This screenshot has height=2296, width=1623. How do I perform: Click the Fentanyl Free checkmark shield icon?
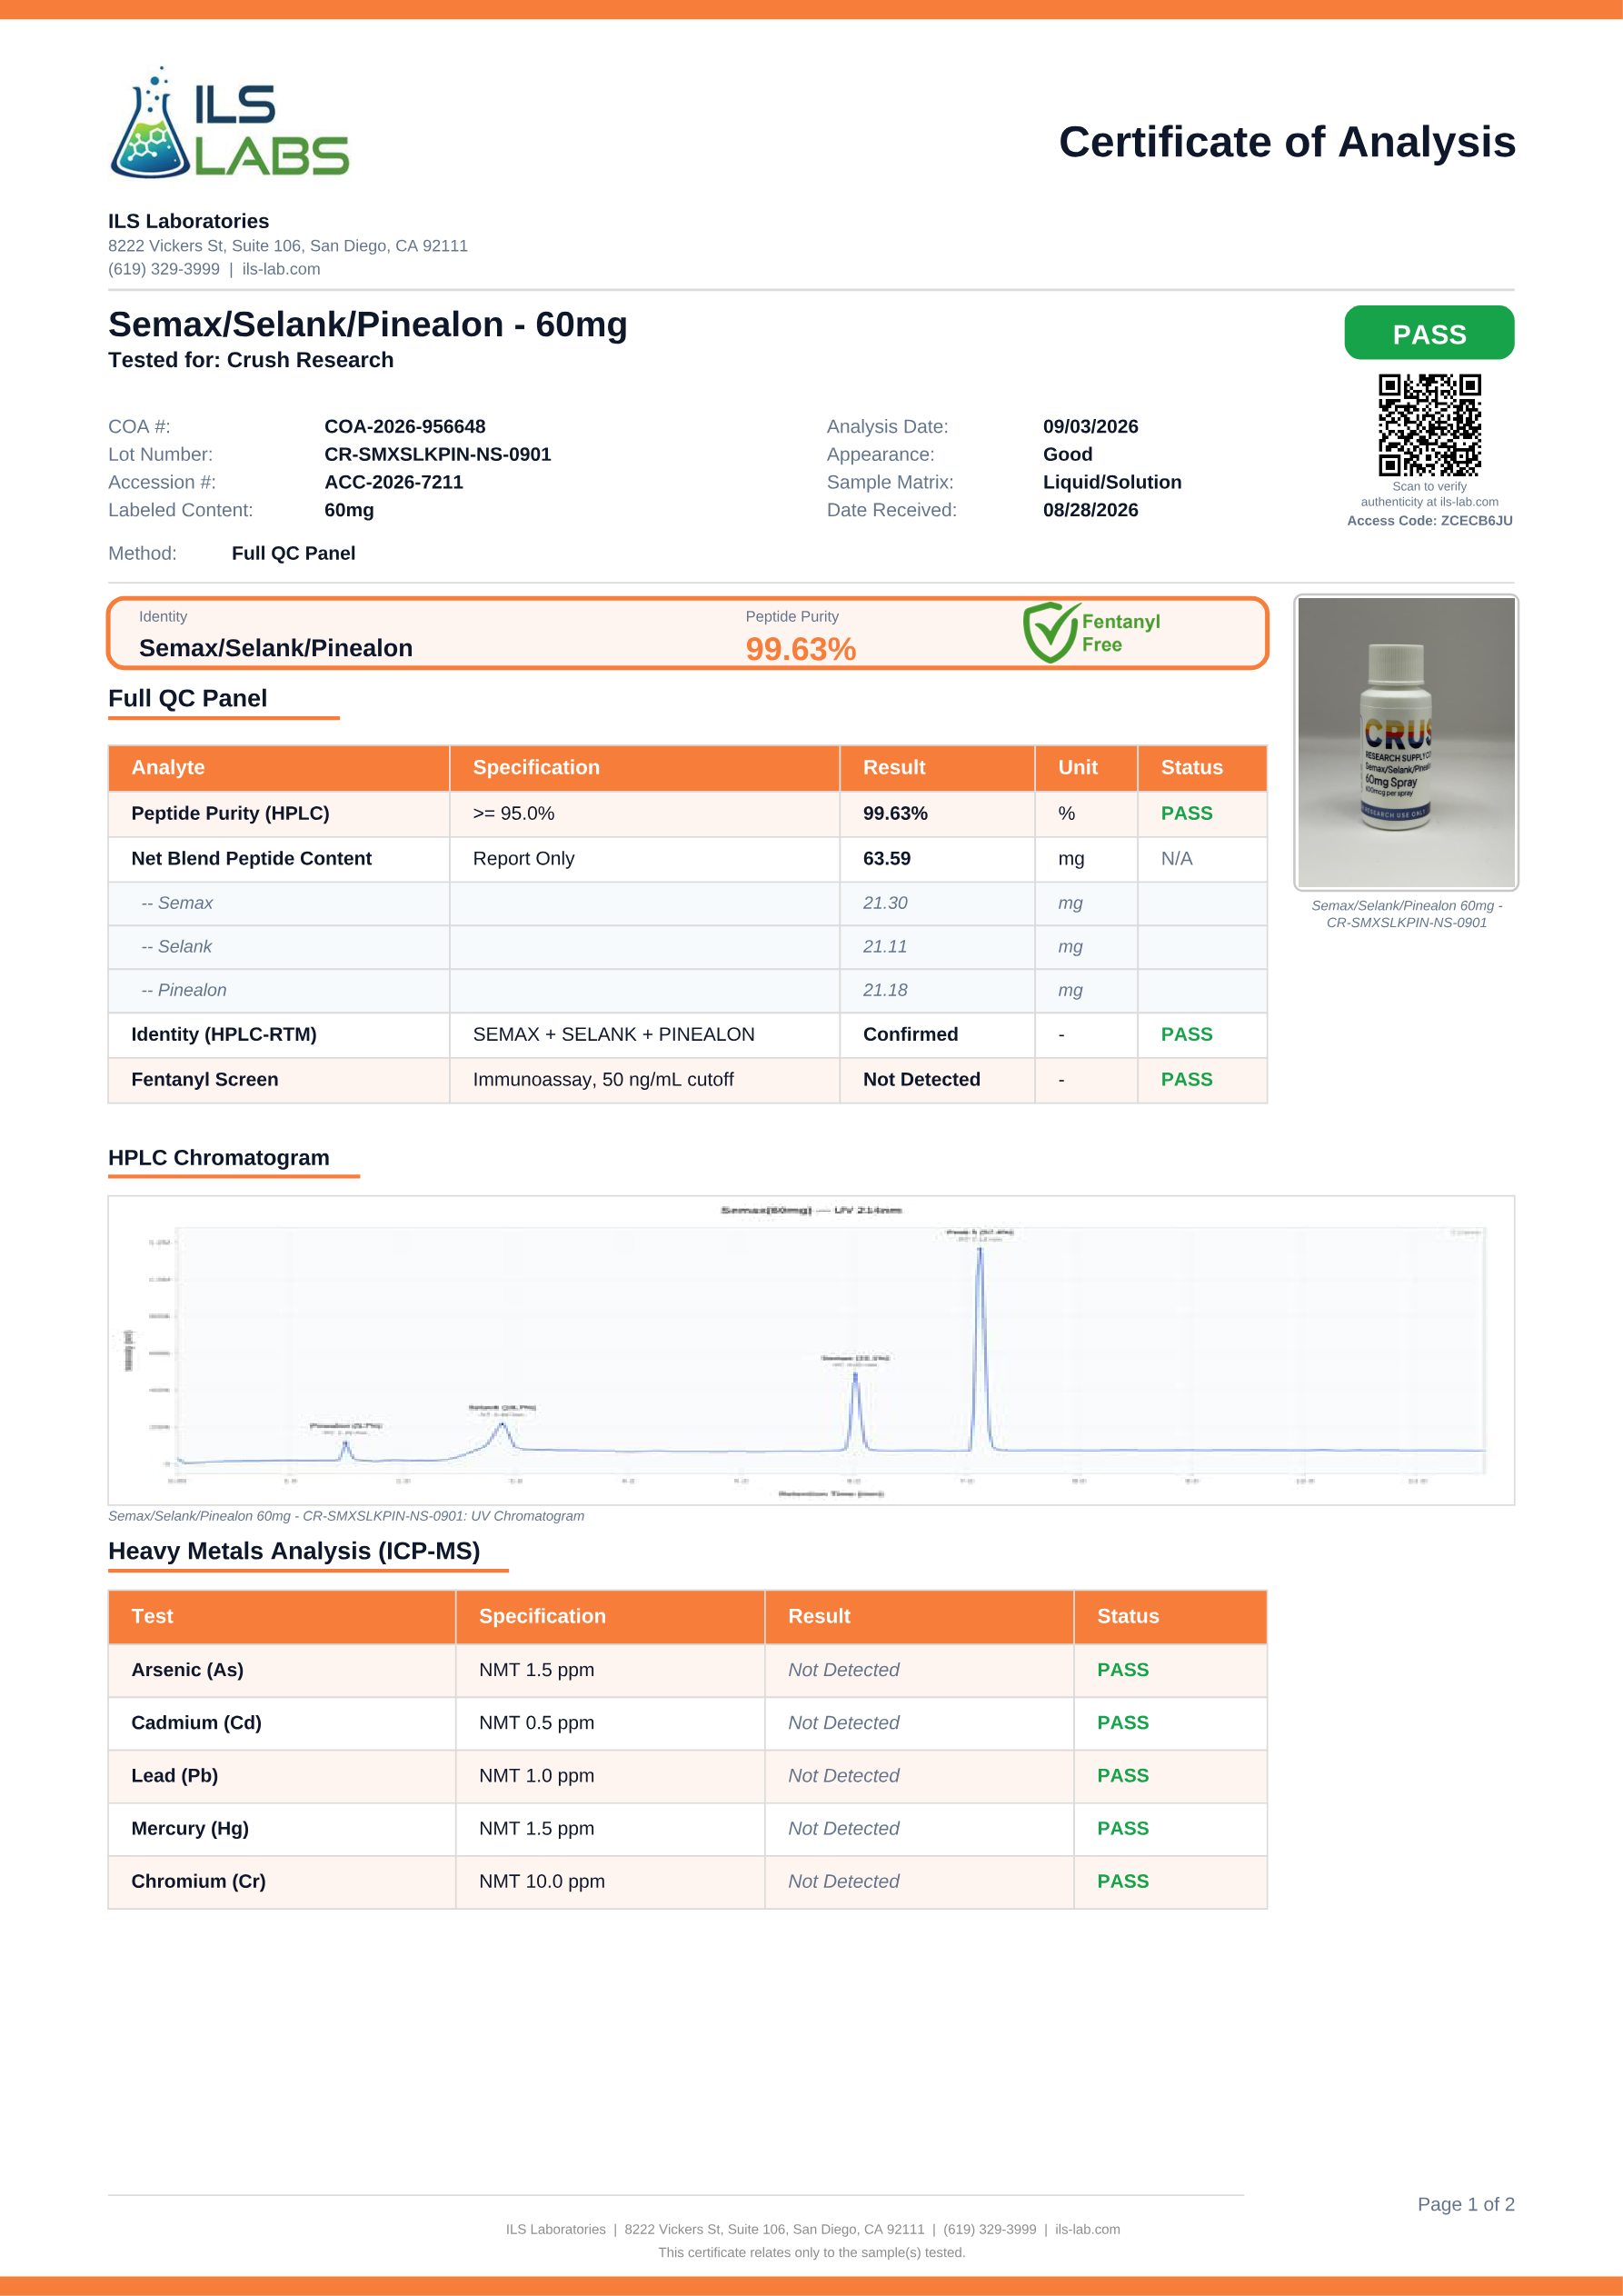[x=1050, y=633]
